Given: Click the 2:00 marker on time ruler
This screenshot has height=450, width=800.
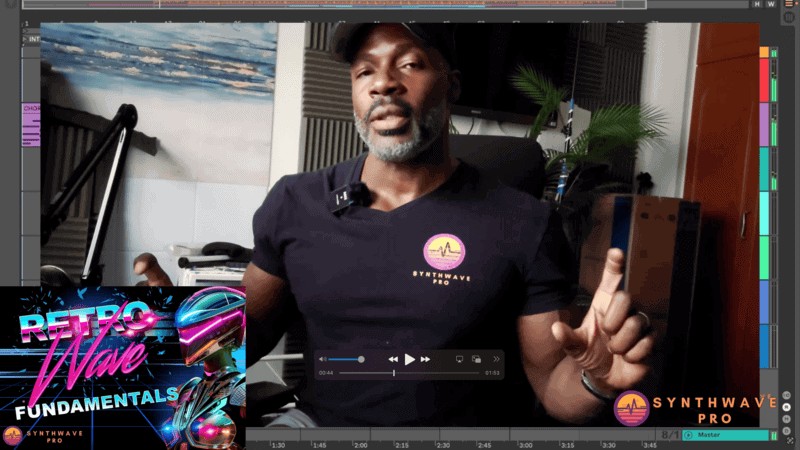Looking at the screenshot, I should 361,445.
